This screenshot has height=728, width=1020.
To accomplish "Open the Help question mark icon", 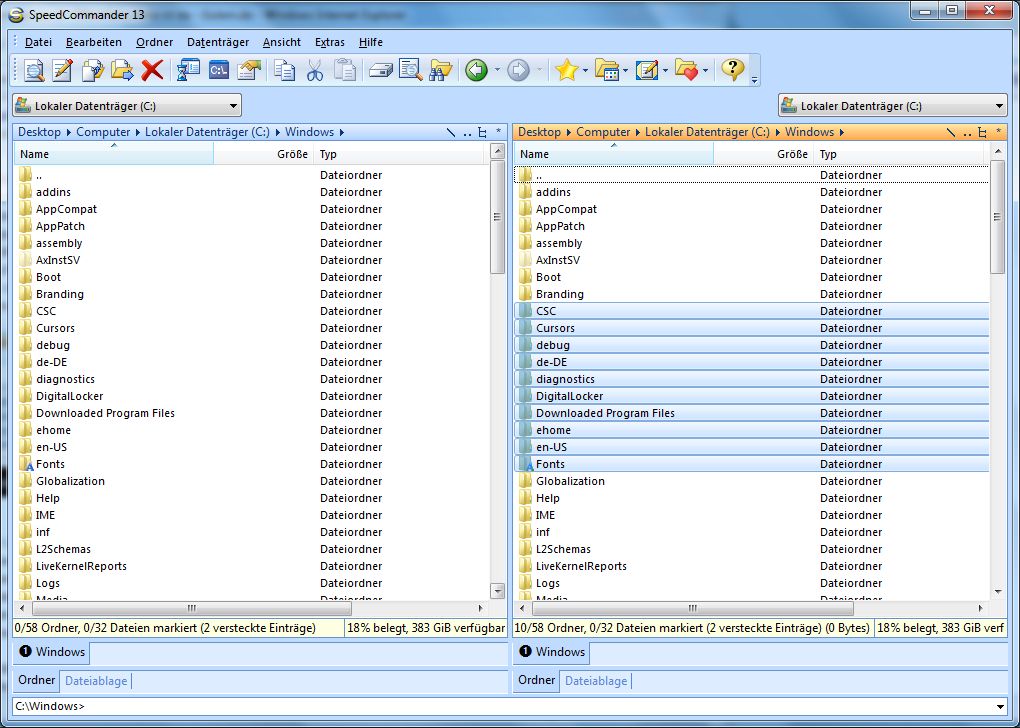I will click(733, 70).
